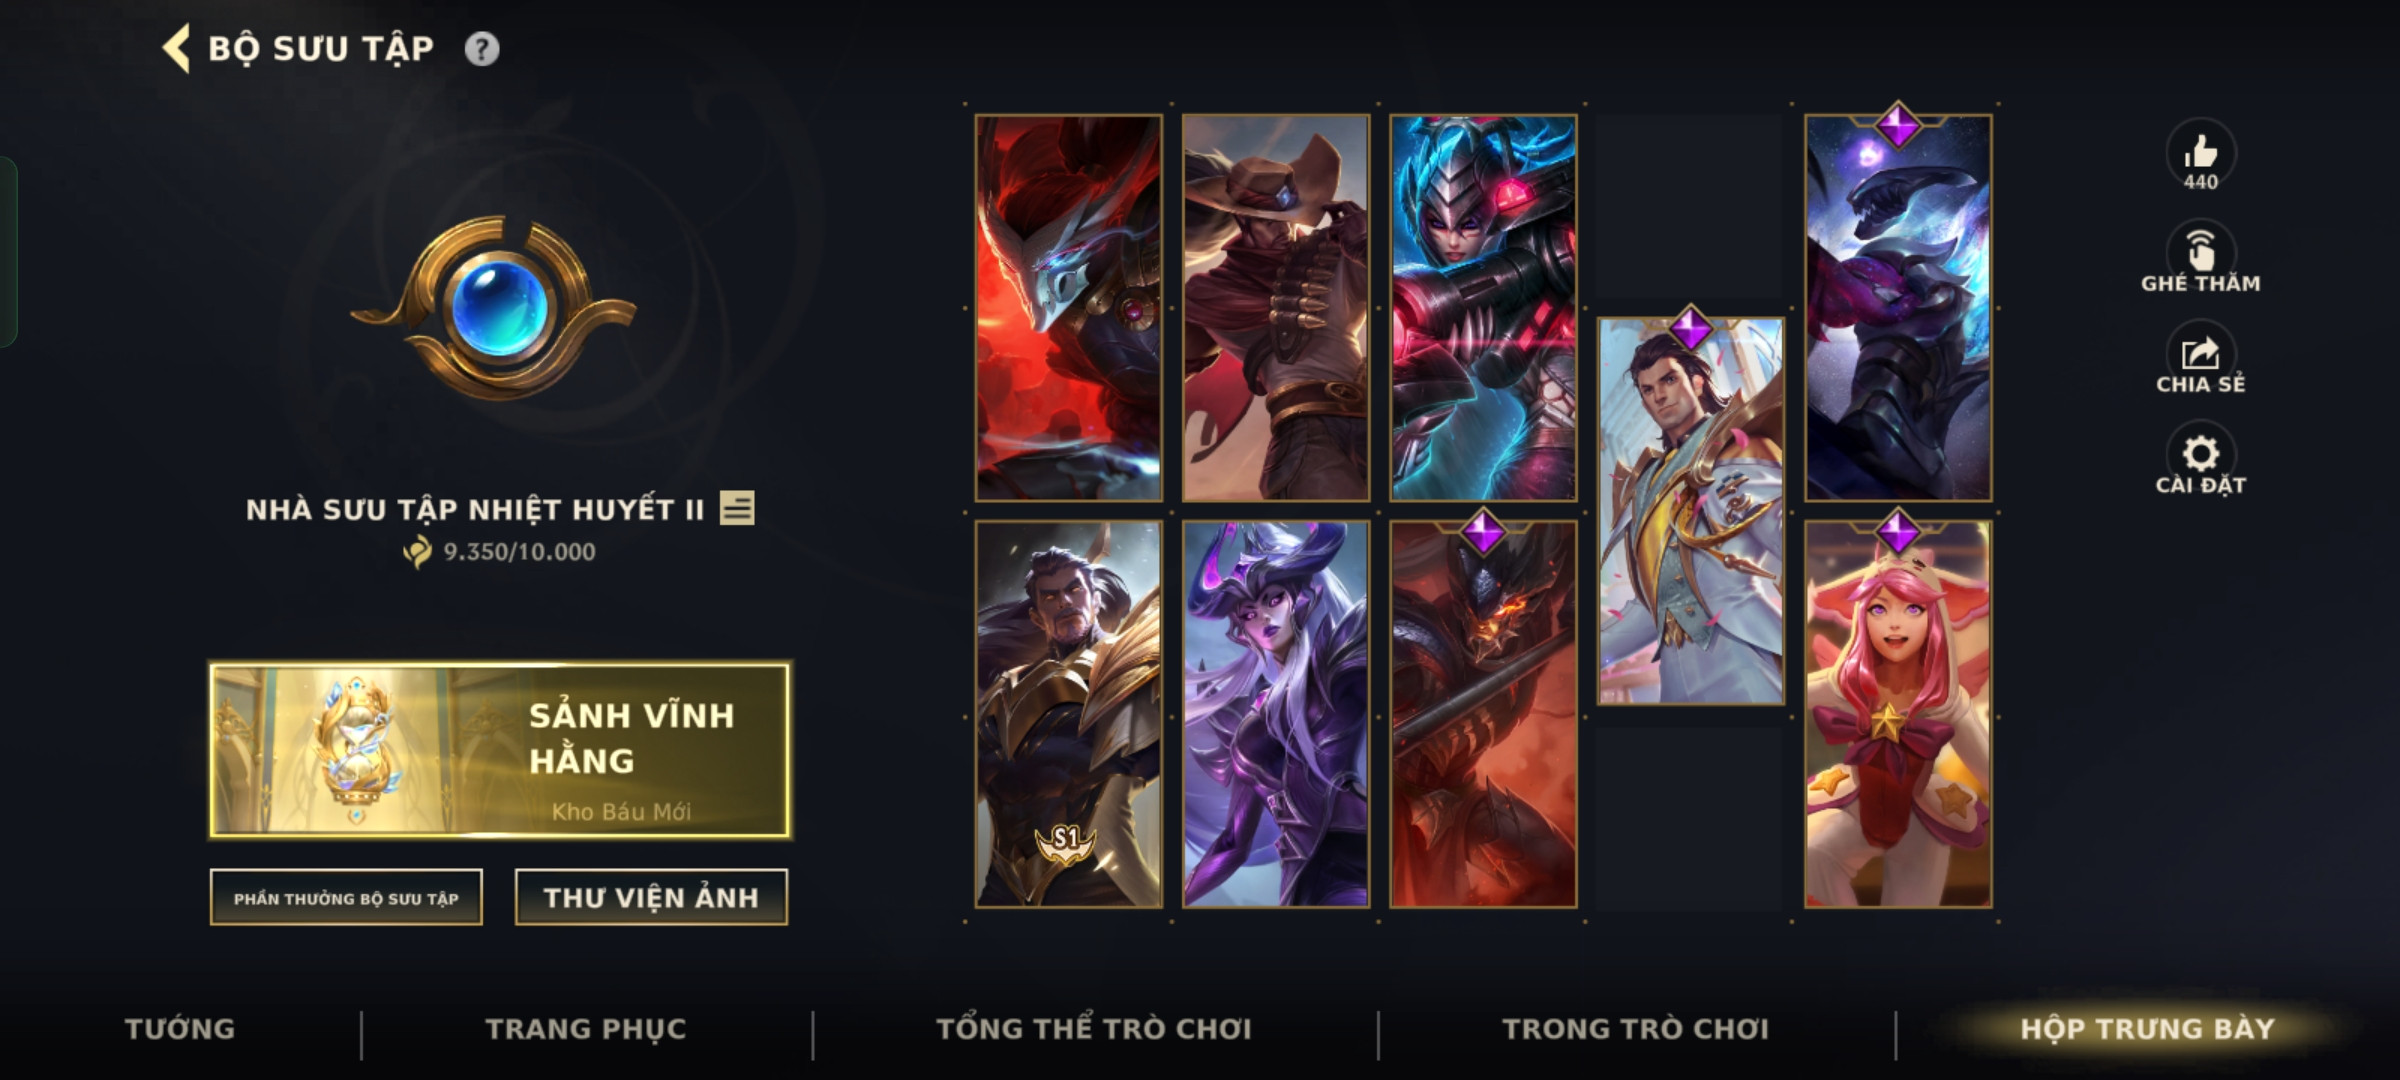Select the cowboy hat skin card

[1276, 308]
